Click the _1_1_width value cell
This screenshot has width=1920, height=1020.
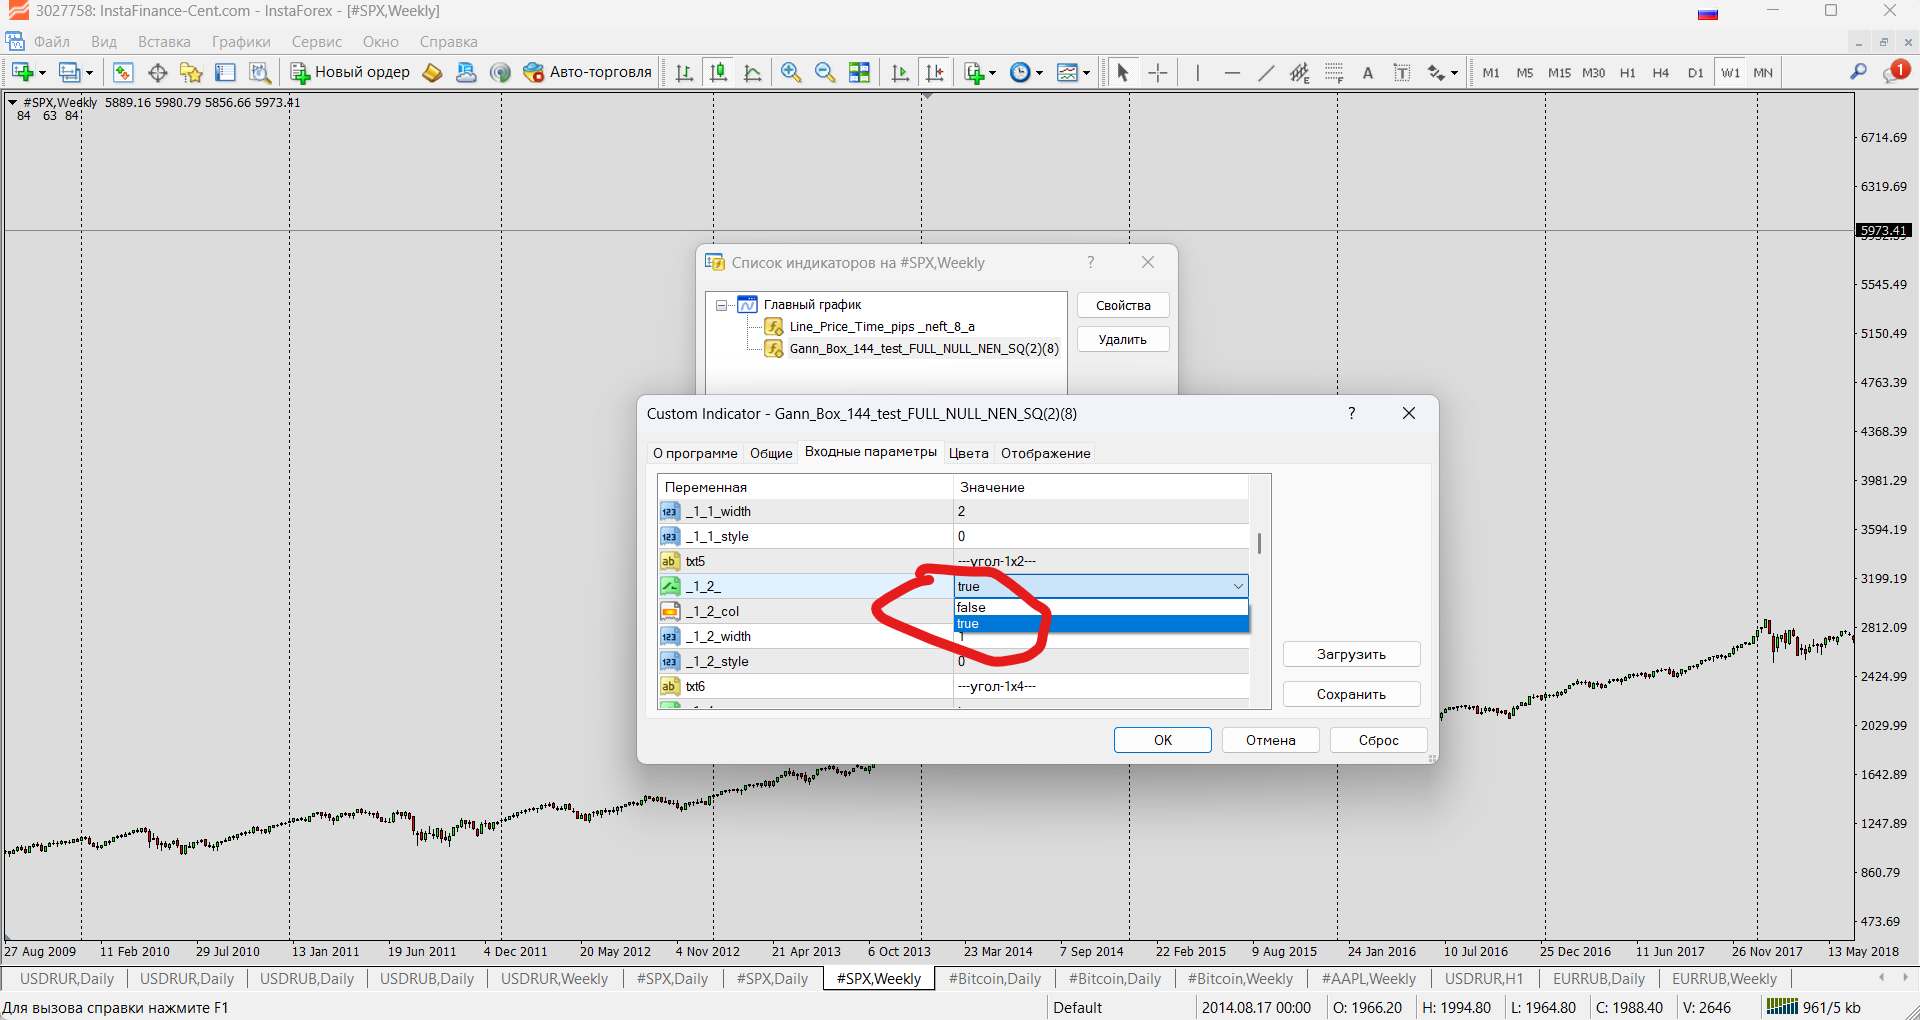1101,511
